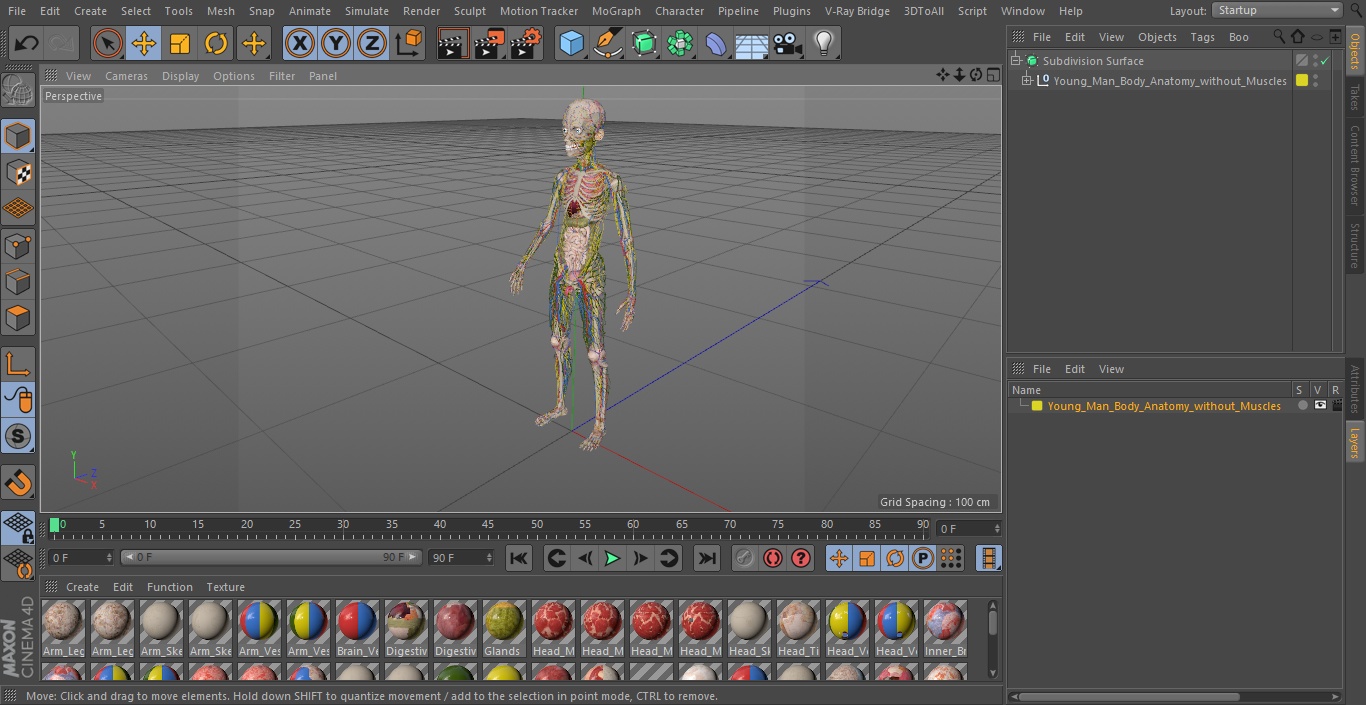
Task: Add a Floor environment object
Action: click(x=752, y=43)
